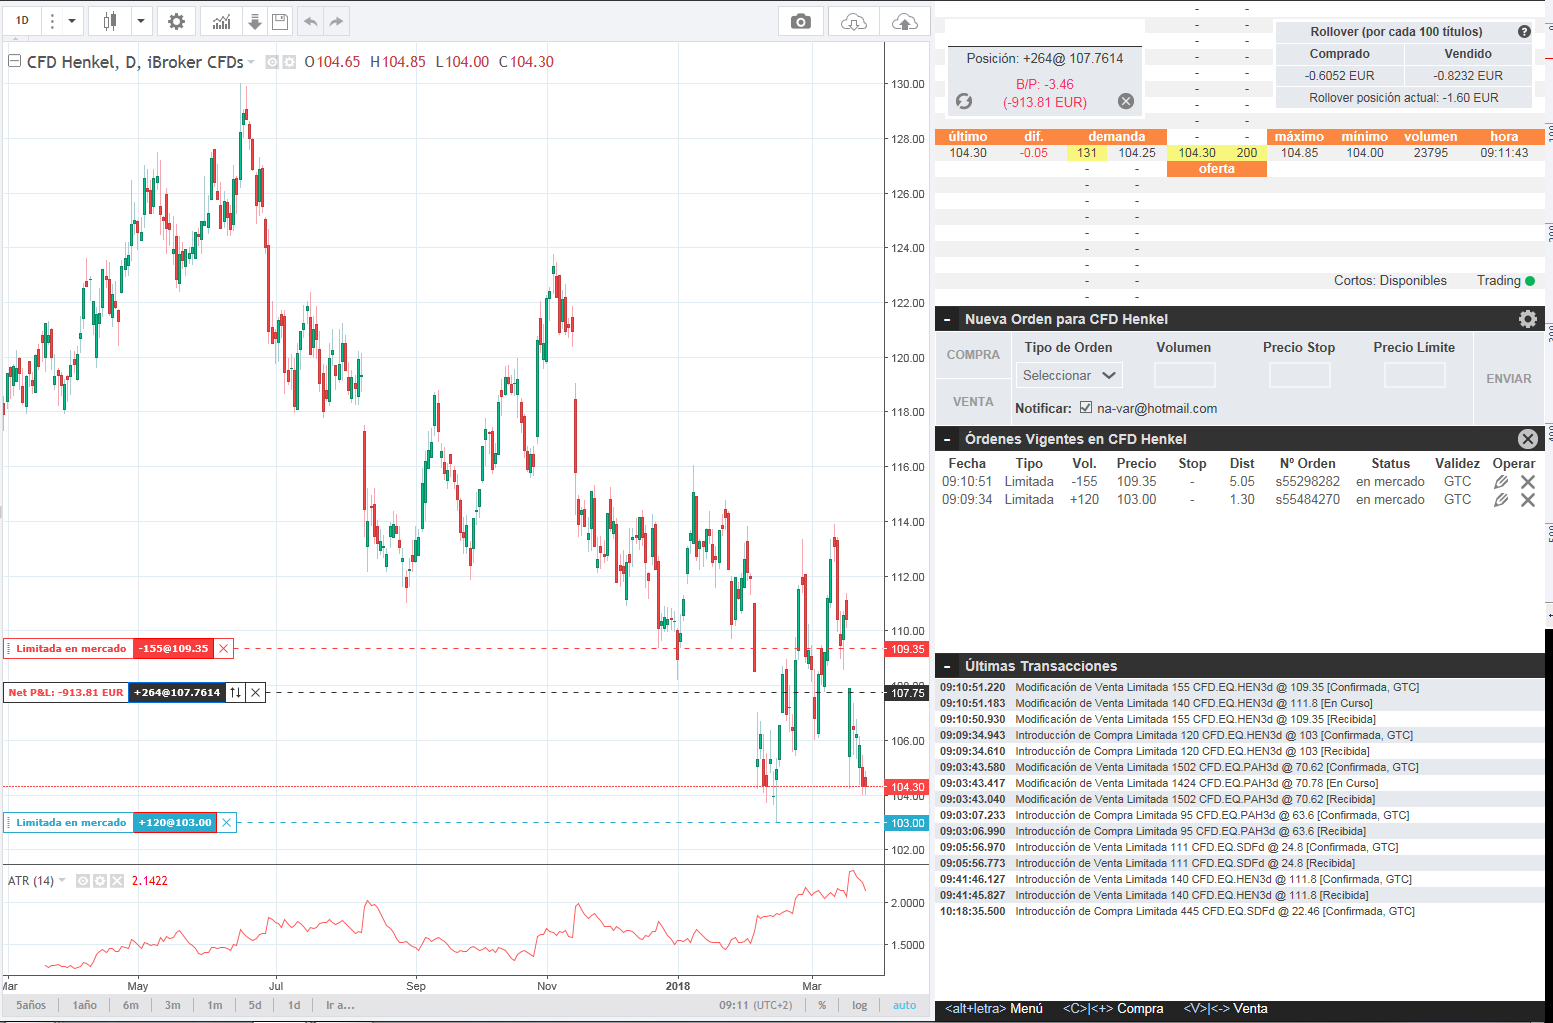Toggle ATR indicator visibility eye

(x=84, y=881)
